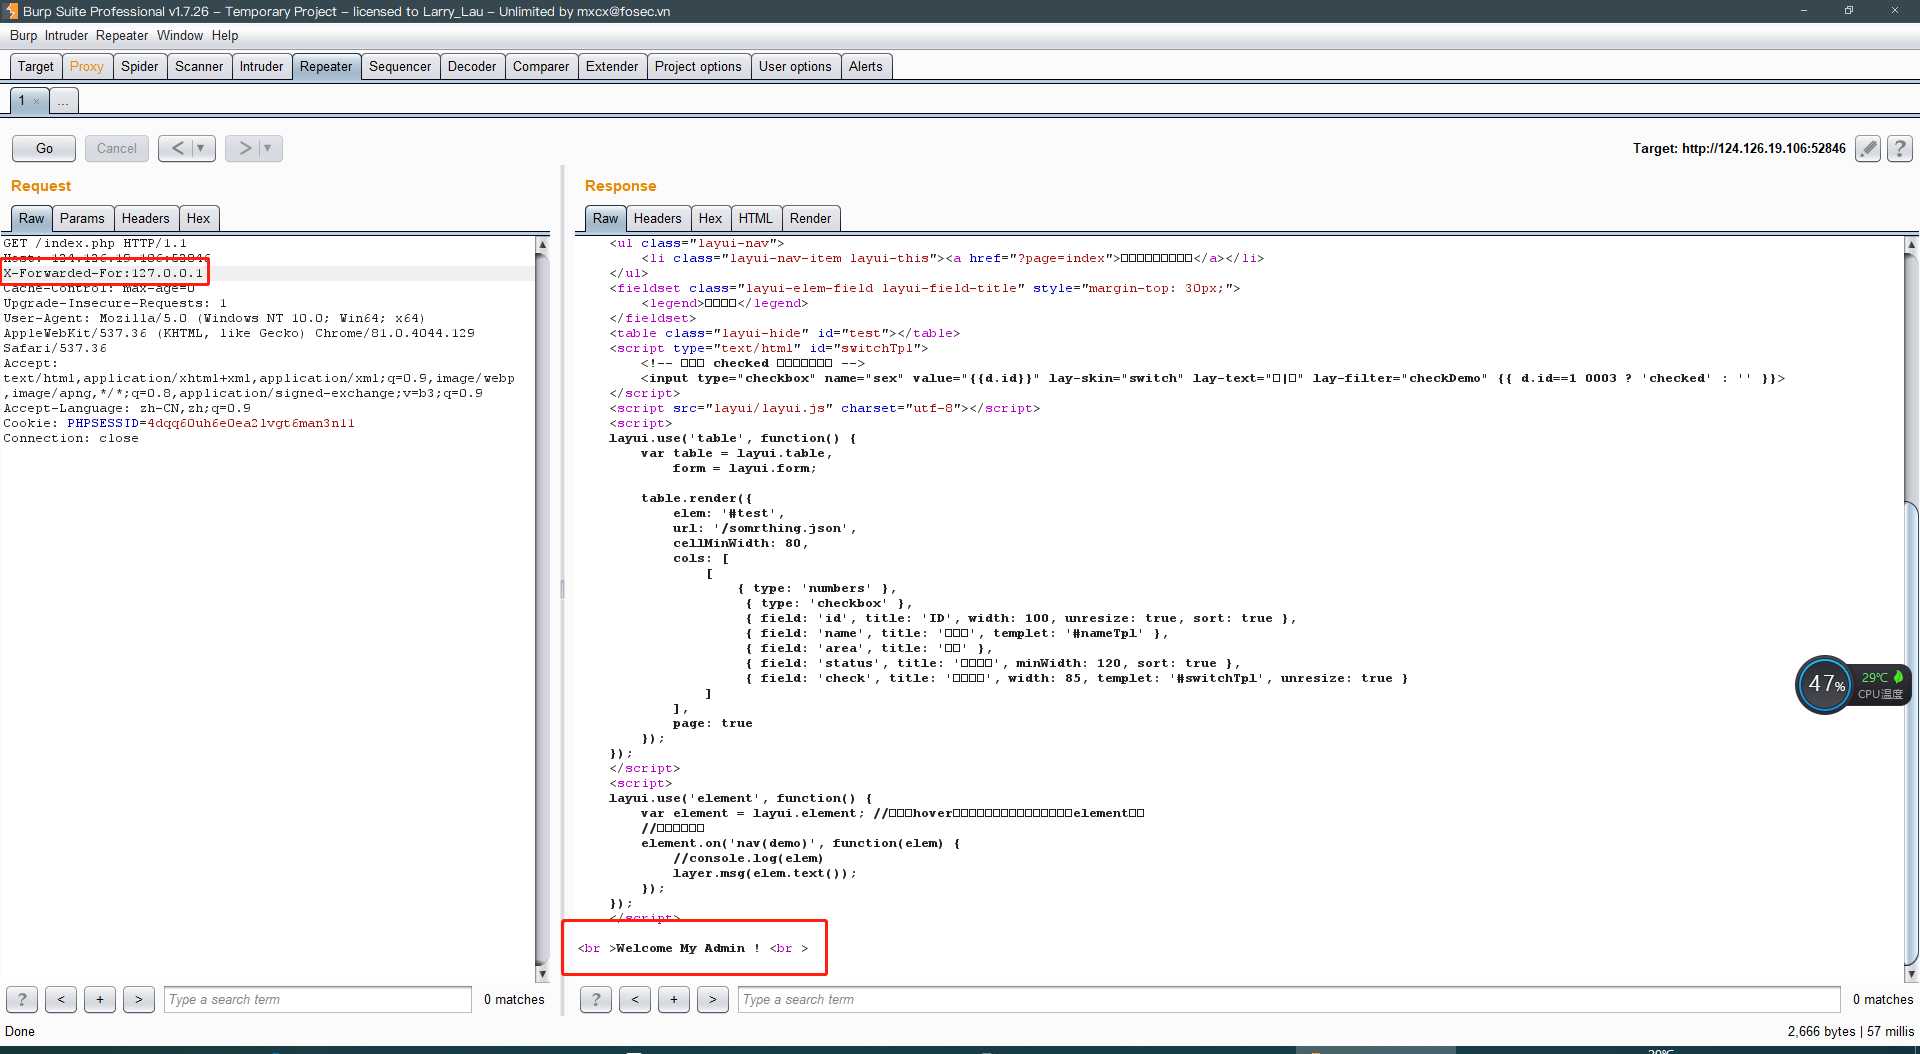Focus the request search term field
Viewport: 1920px width, 1054px height.
(x=318, y=999)
